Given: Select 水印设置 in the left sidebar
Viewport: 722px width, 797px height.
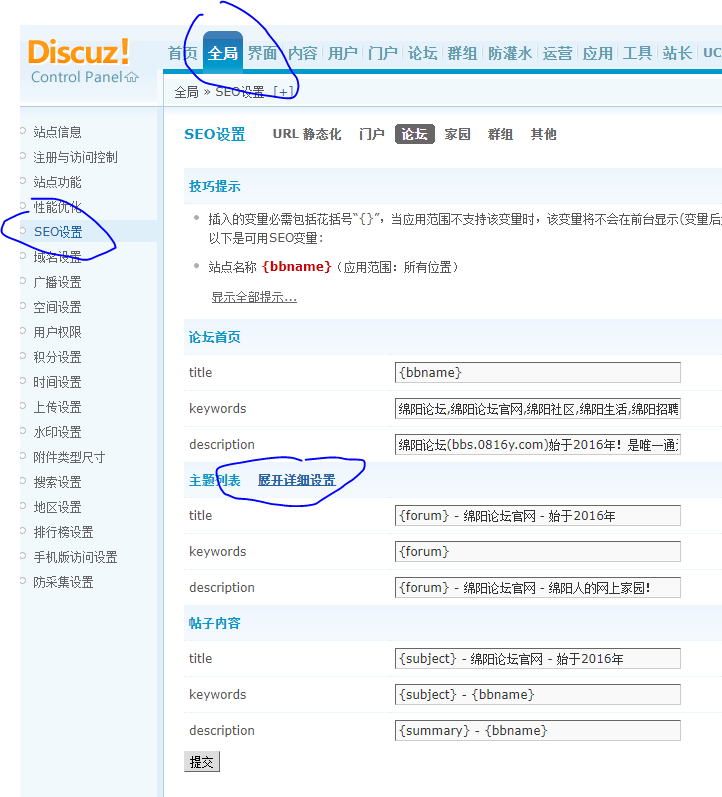Looking at the screenshot, I should click(x=57, y=432).
